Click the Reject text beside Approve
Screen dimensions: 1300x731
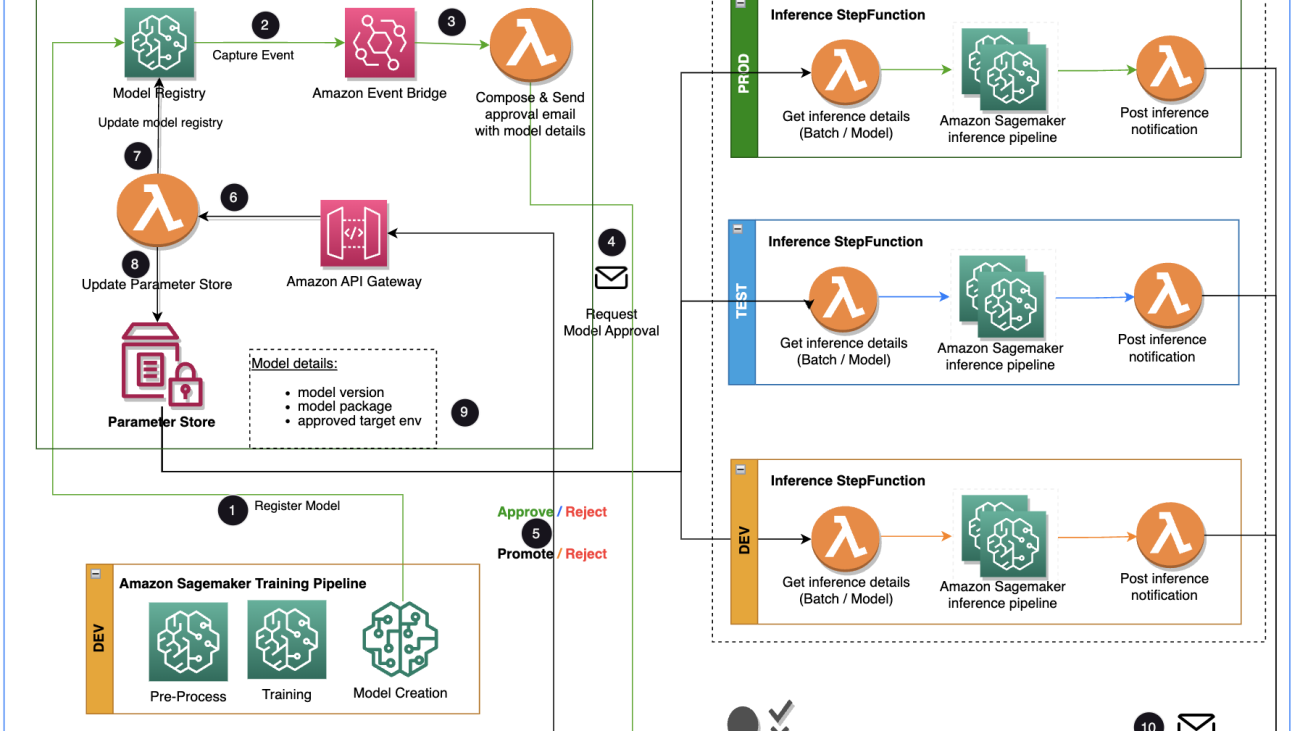(586, 512)
